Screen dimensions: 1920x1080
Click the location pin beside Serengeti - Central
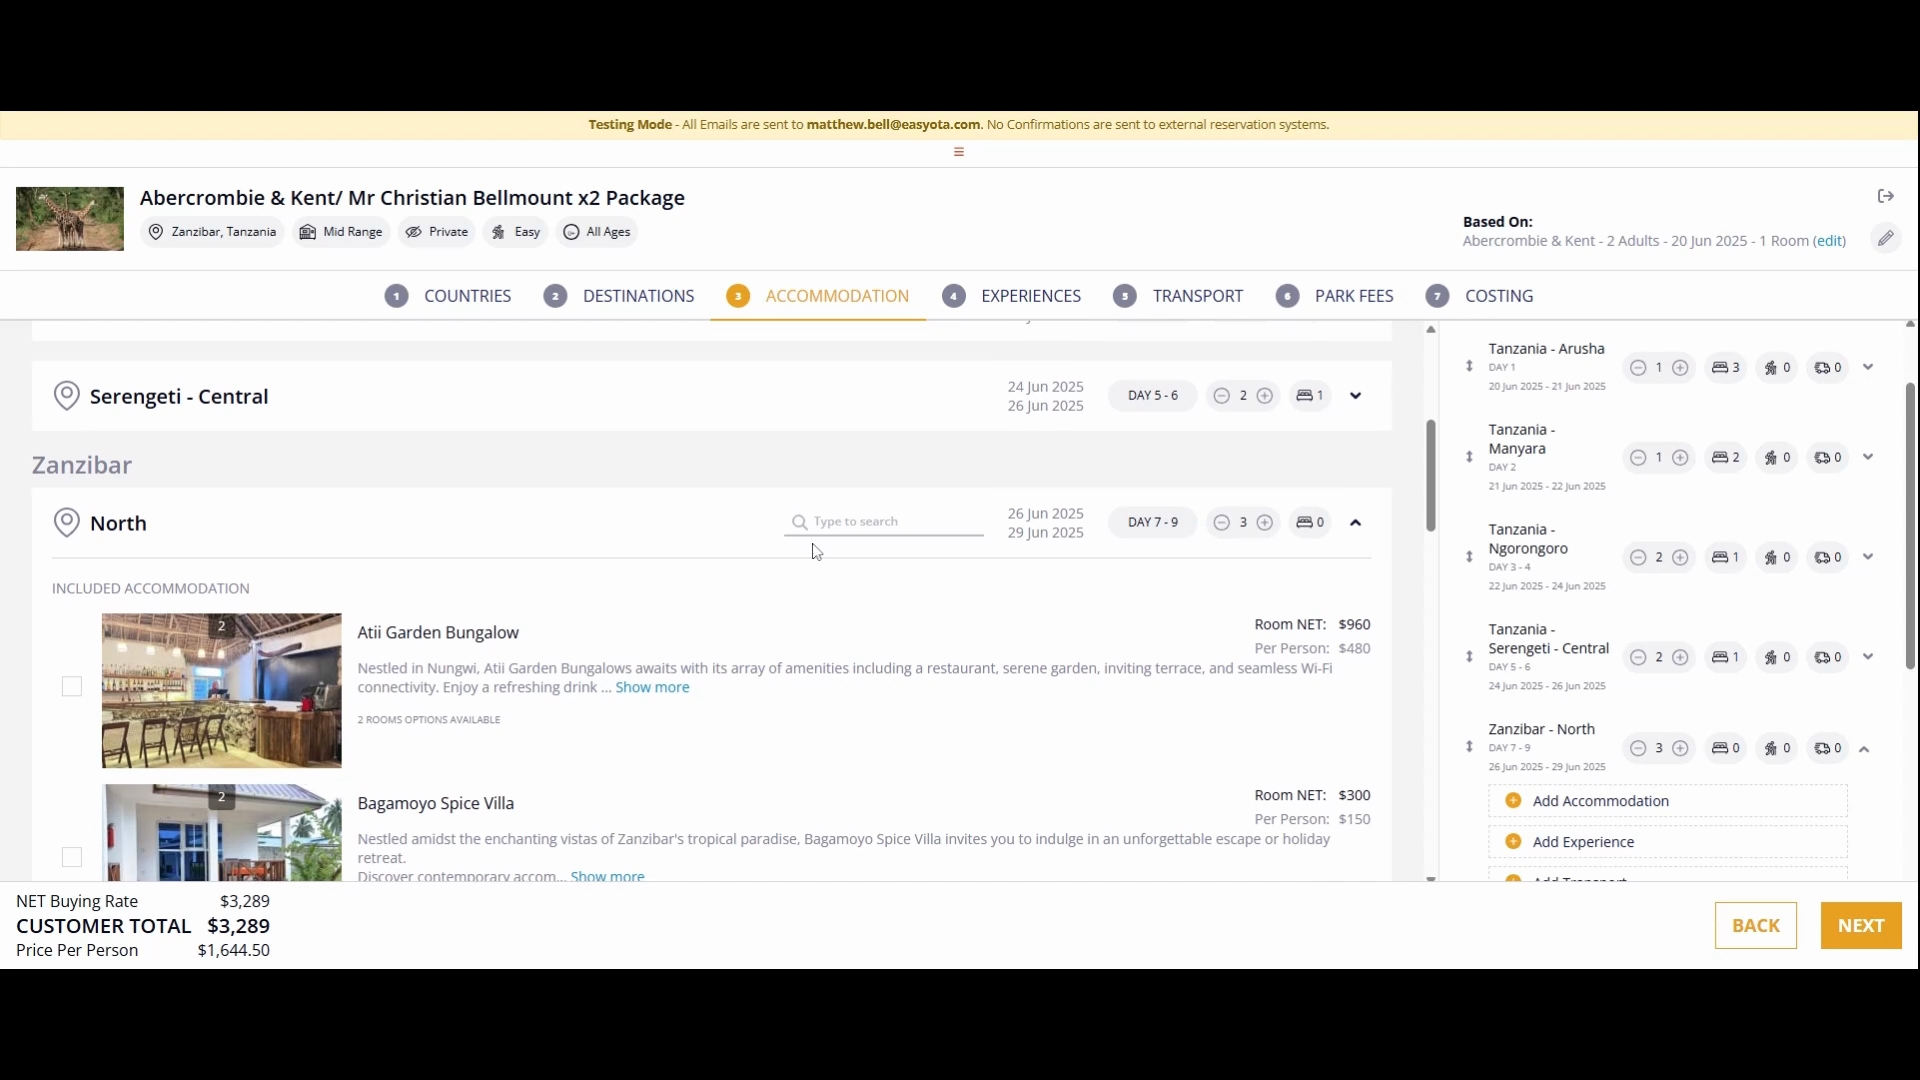click(x=66, y=396)
